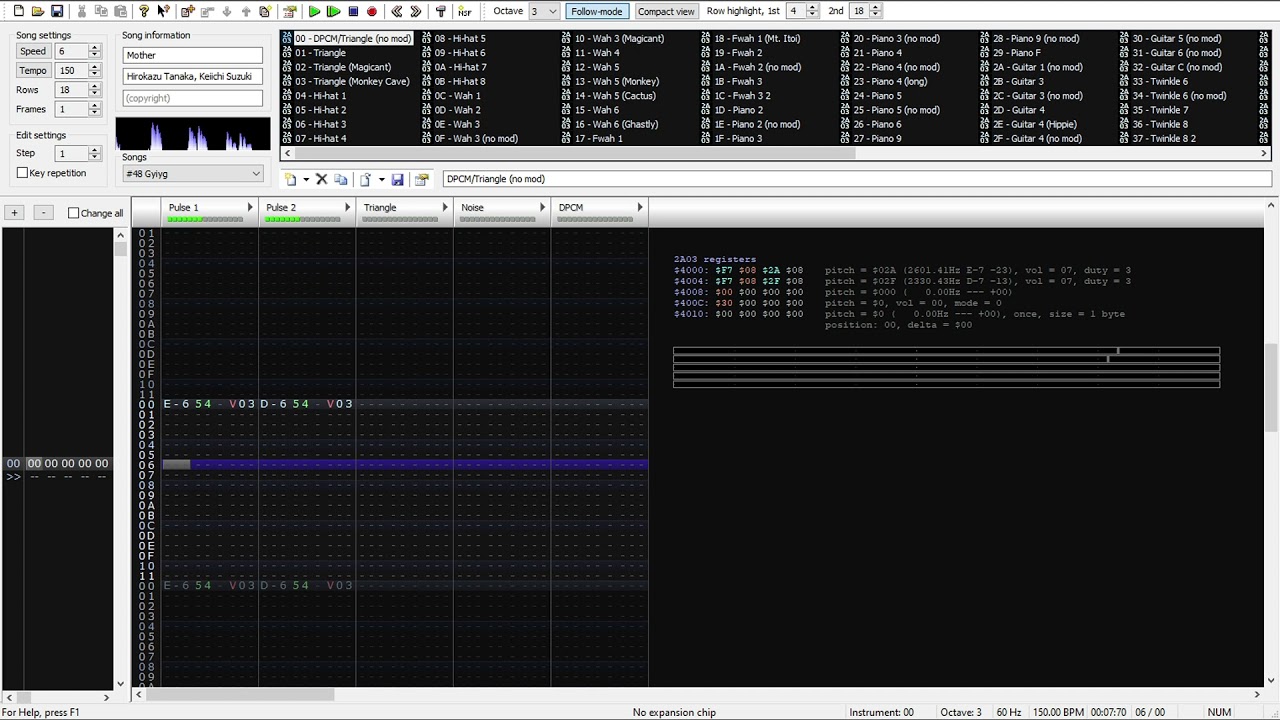1280x720 pixels.
Task: Click the Compact view button
Action: 666,11
